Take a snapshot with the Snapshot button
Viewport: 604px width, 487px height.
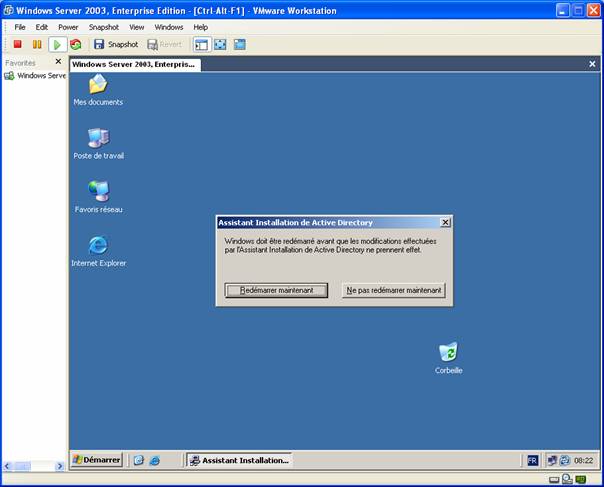pyautogui.click(x=116, y=44)
